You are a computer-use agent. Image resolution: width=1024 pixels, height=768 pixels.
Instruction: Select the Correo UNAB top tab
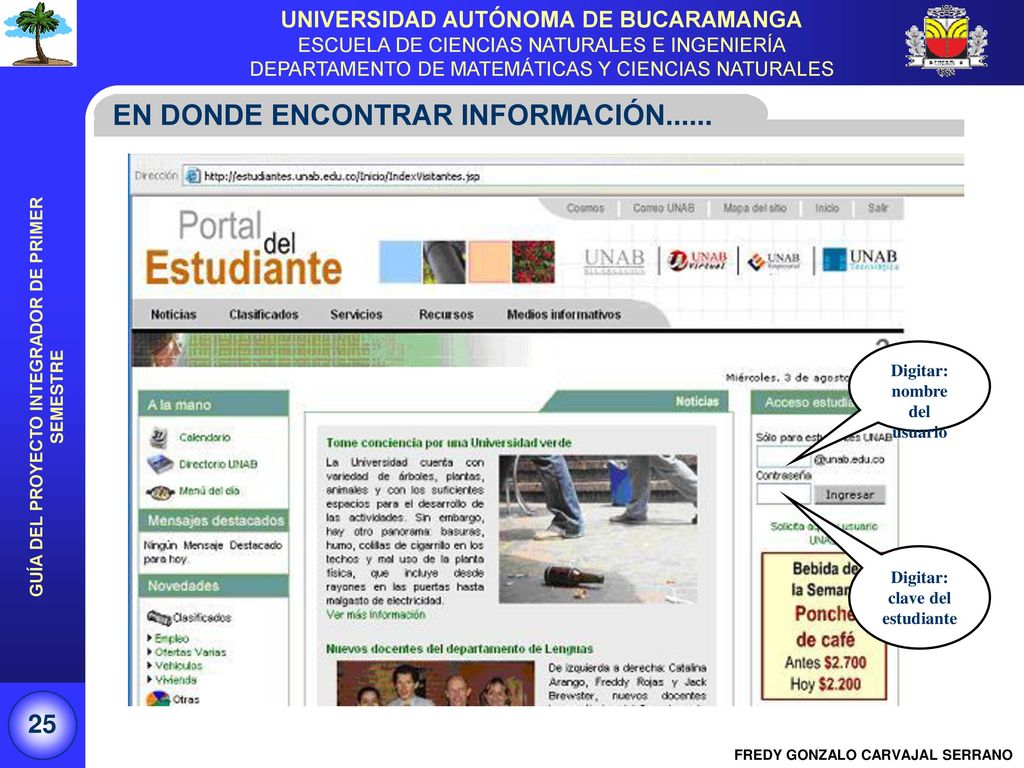click(x=664, y=208)
